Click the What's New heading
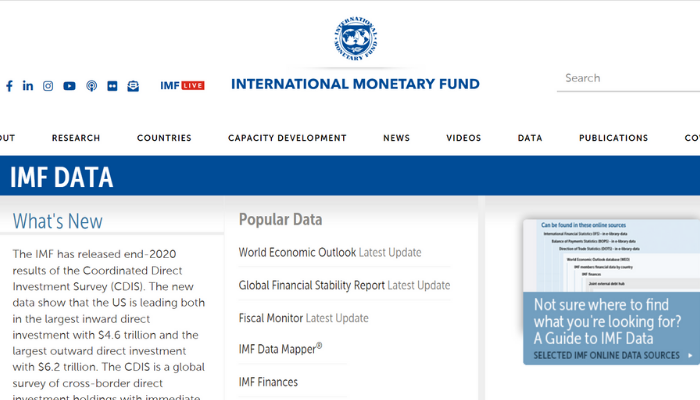The image size is (700, 400). pyautogui.click(x=58, y=221)
